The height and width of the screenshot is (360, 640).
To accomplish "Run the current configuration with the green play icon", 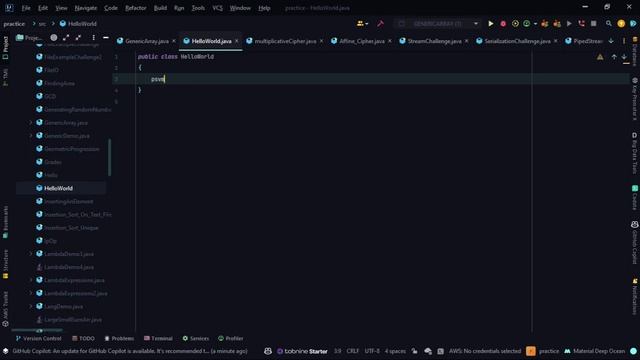I will pyautogui.click(x=491, y=24).
